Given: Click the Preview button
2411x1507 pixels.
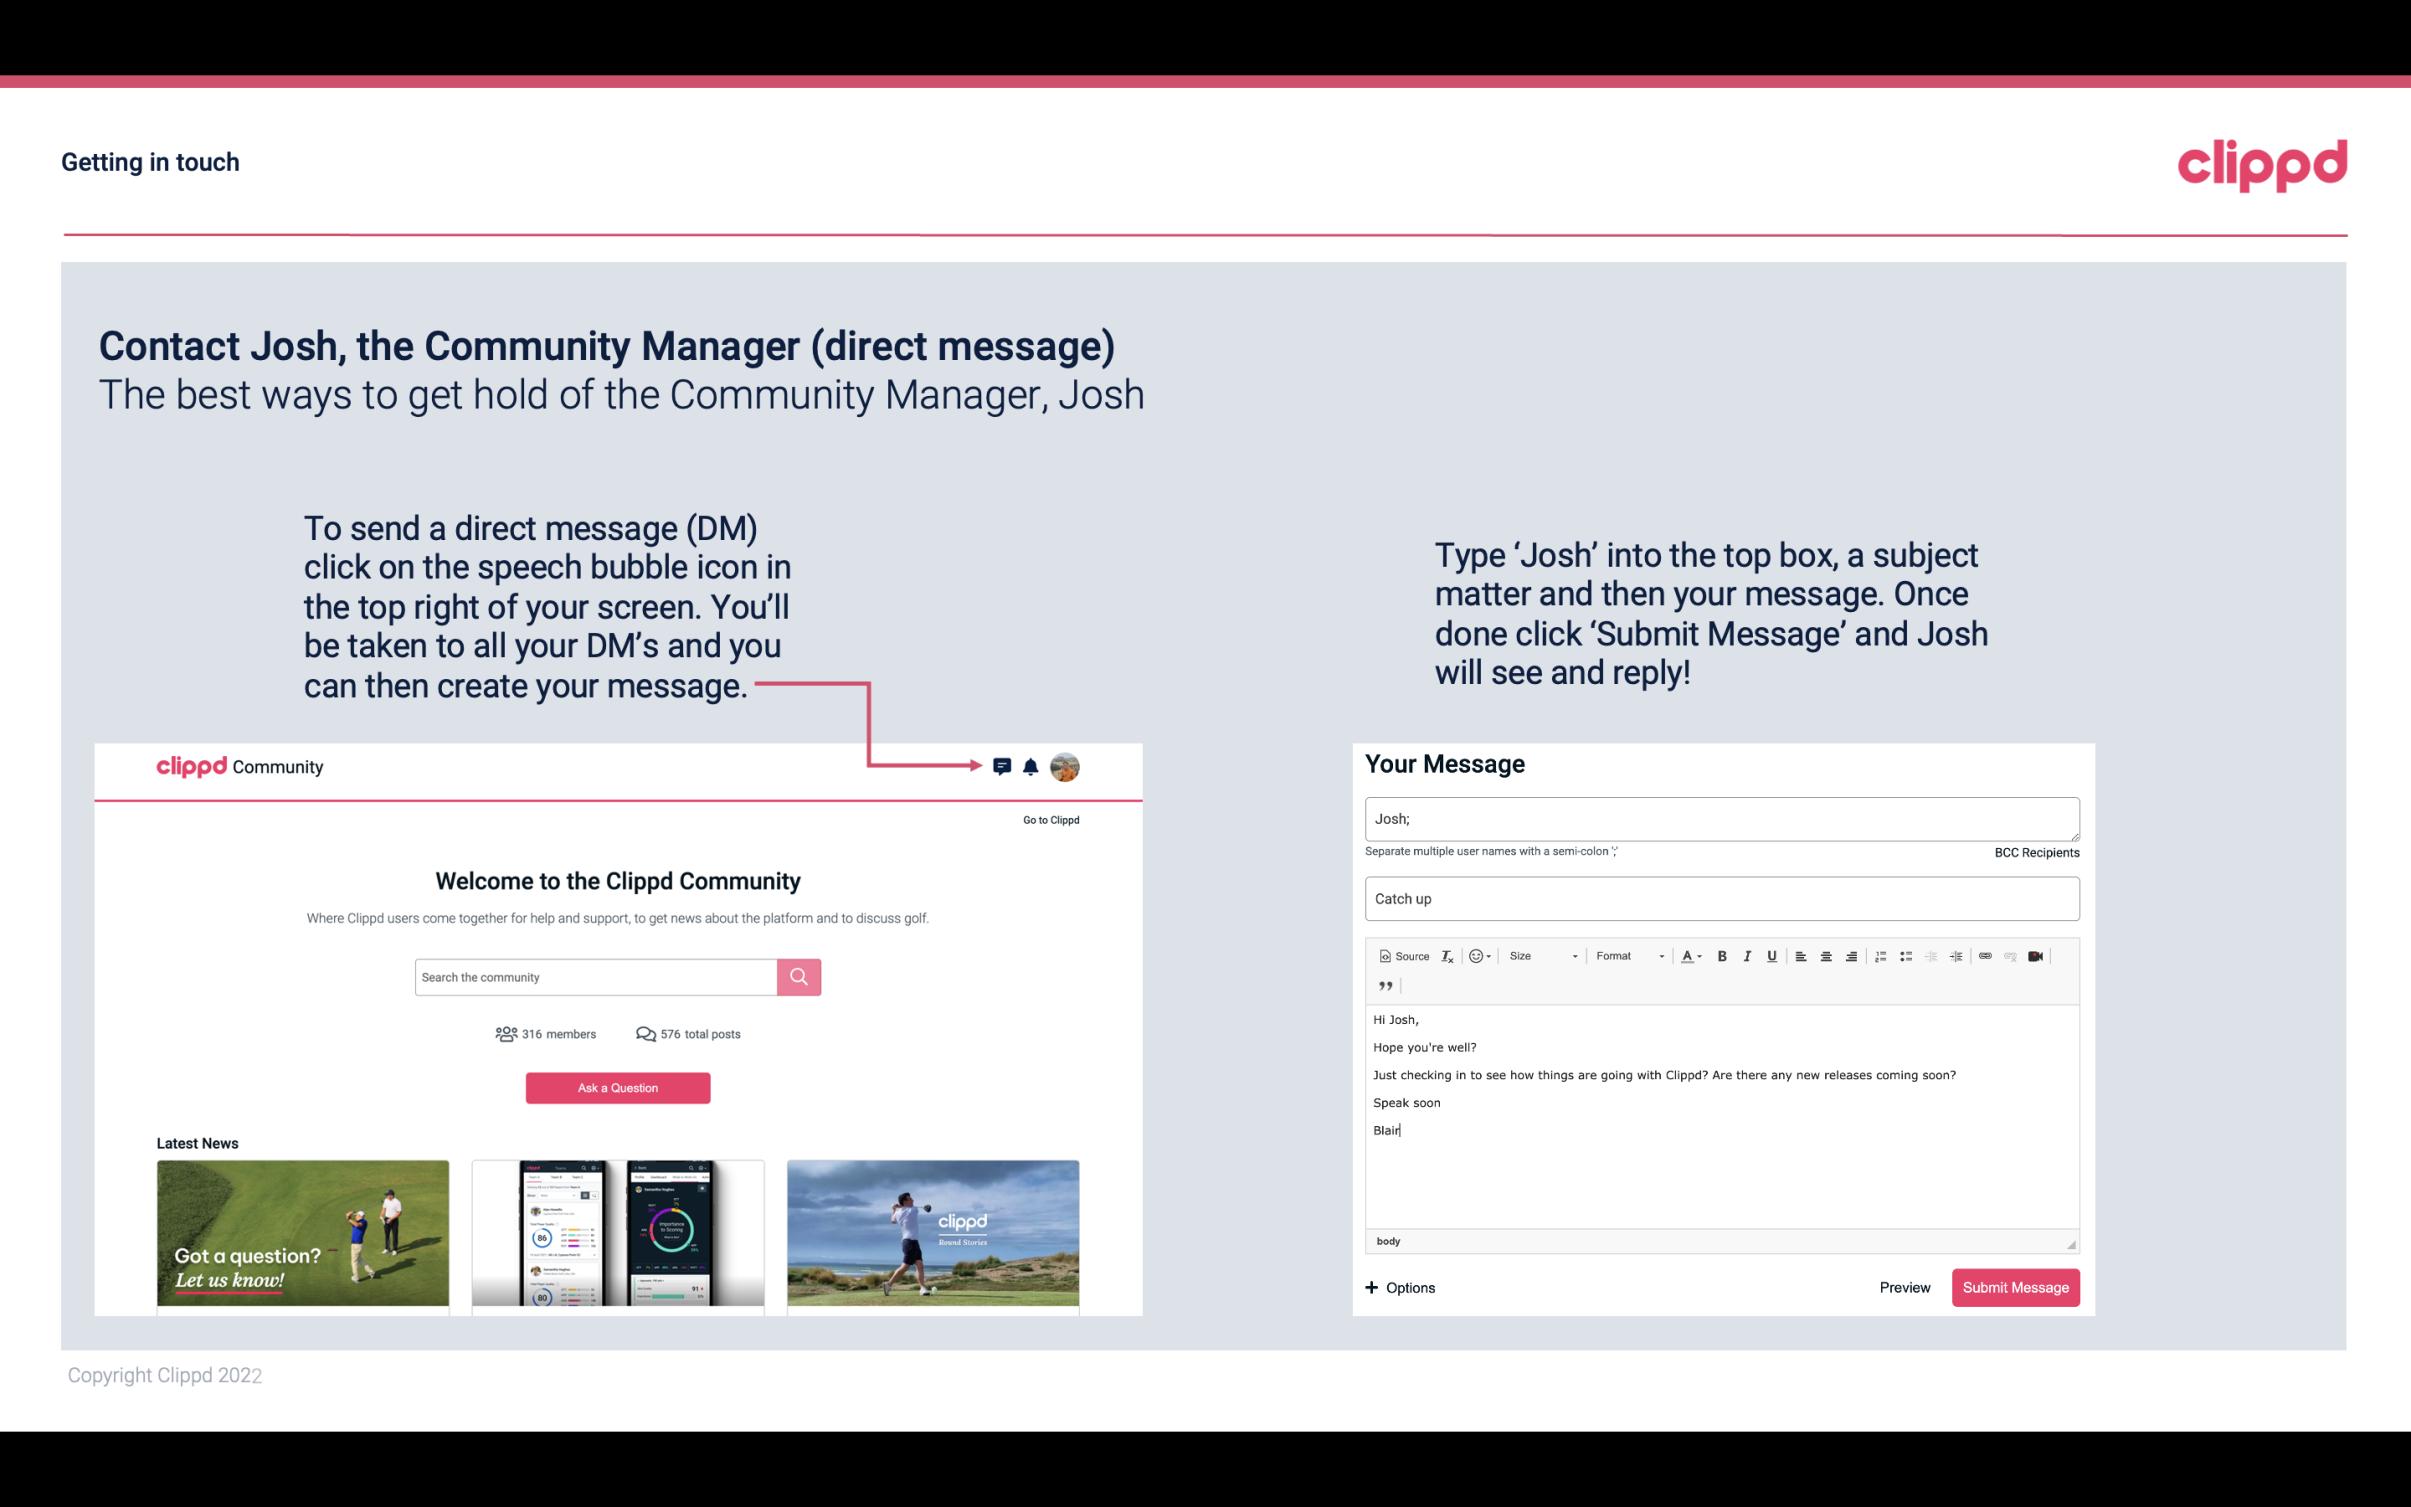Looking at the screenshot, I should (1904, 1287).
